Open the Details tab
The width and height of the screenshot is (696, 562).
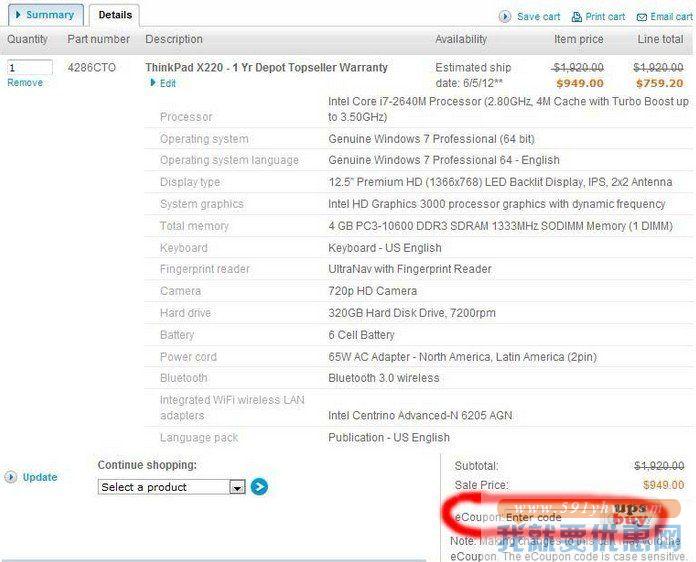pyautogui.click(x=115, y=15)
